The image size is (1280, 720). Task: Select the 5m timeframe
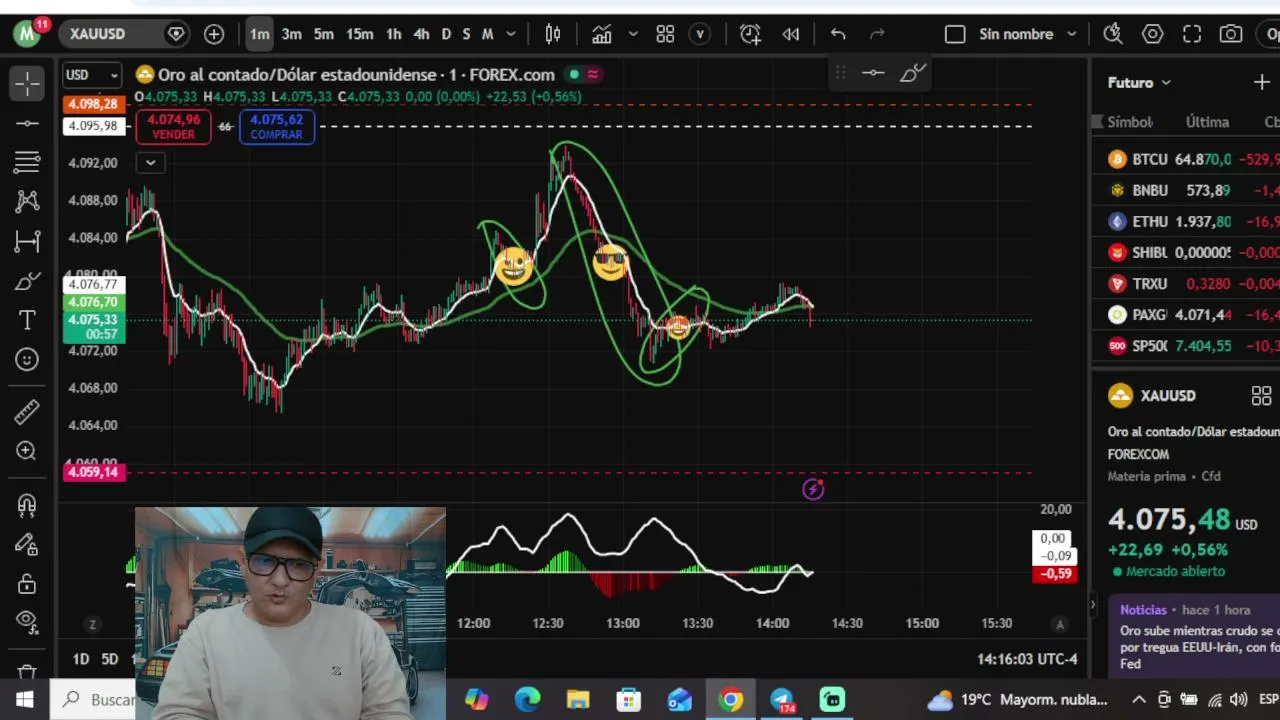pyautogui.click(x=324, y=34)
